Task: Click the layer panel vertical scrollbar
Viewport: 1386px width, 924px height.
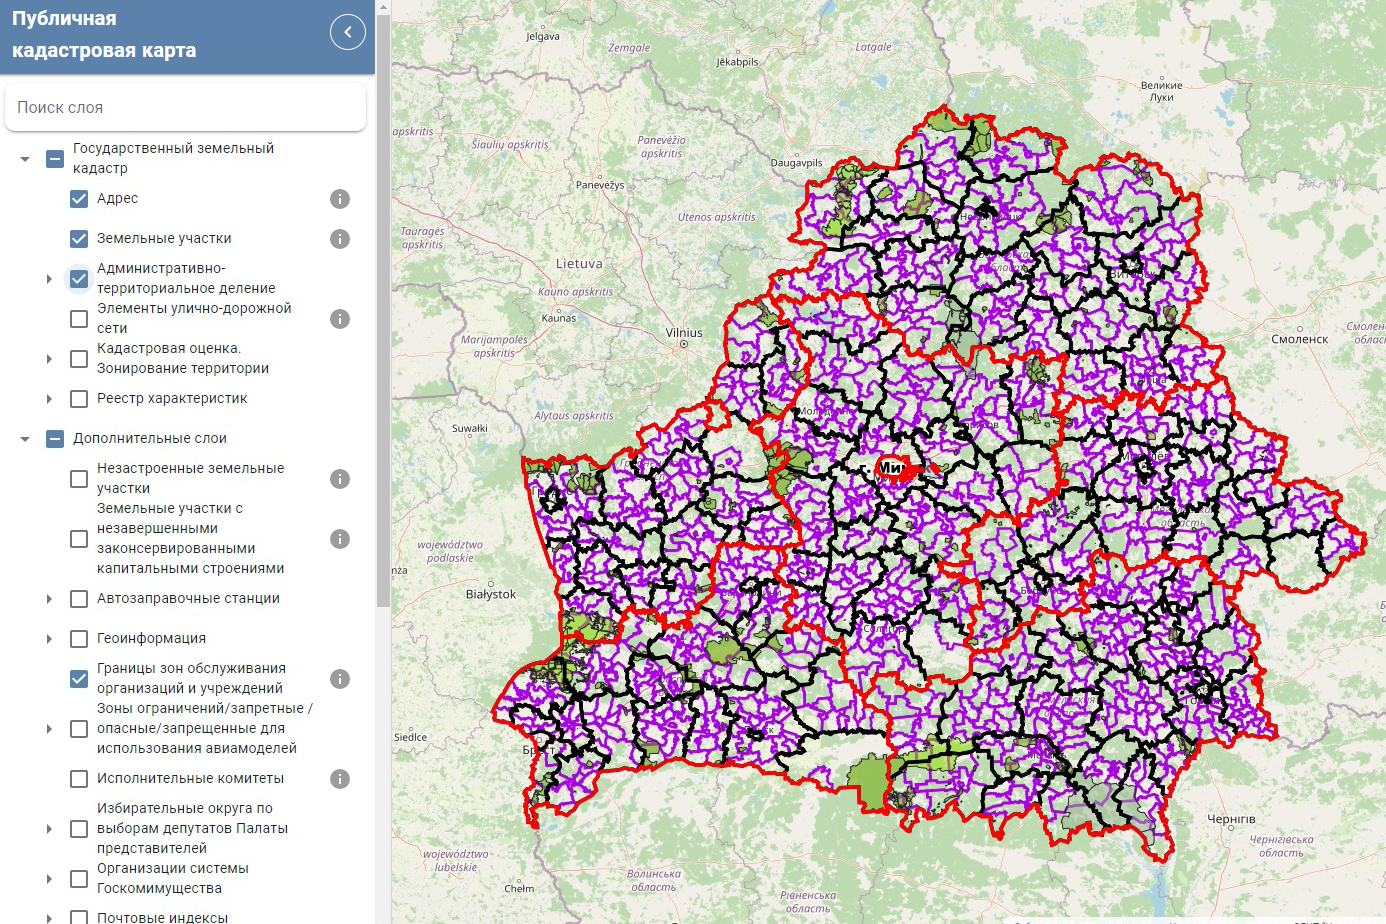Action: [x=383, y=300]
